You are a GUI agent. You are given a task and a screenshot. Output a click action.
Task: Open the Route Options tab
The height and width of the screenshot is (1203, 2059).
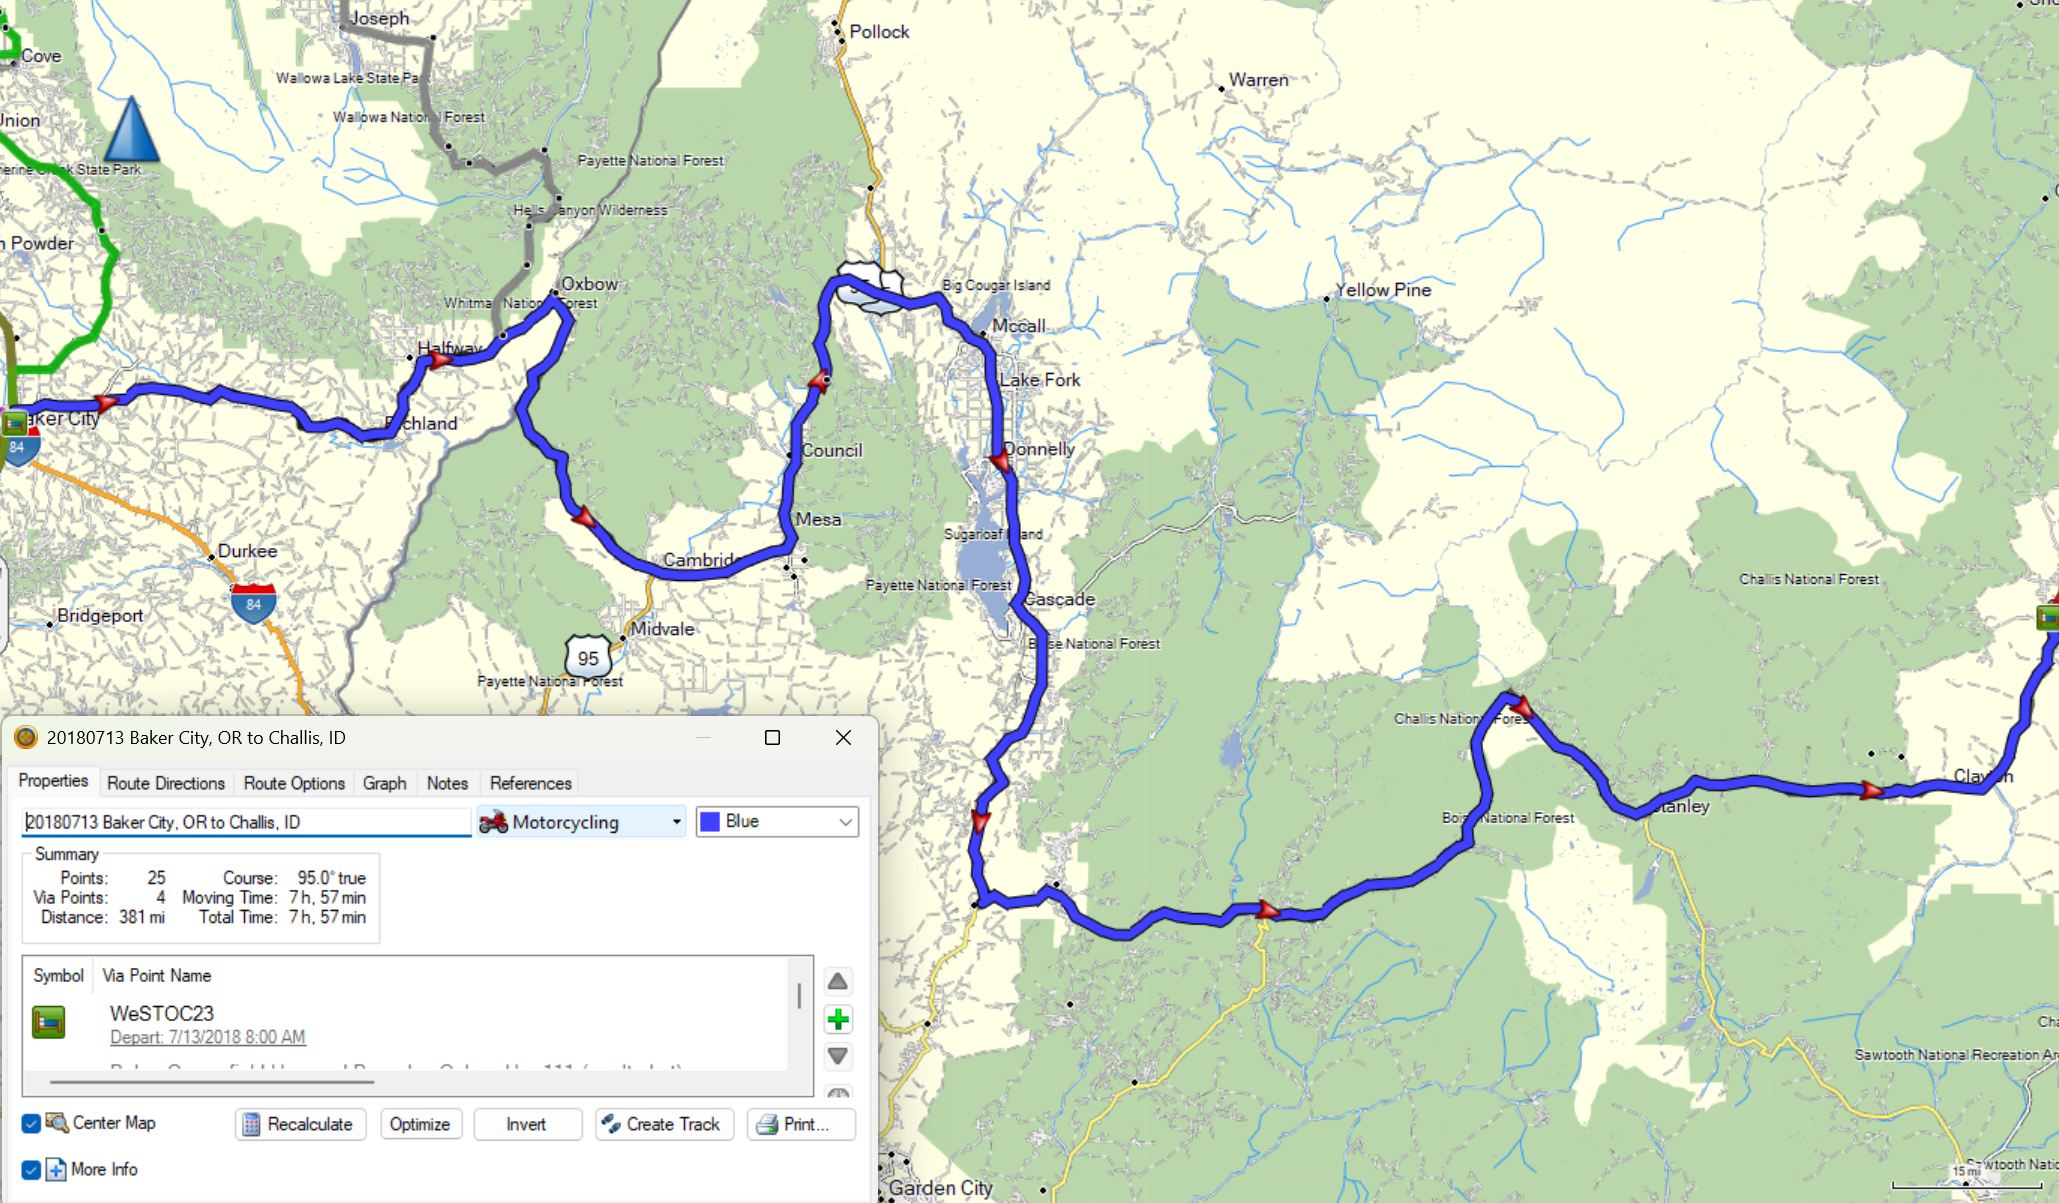pos(294,783)
